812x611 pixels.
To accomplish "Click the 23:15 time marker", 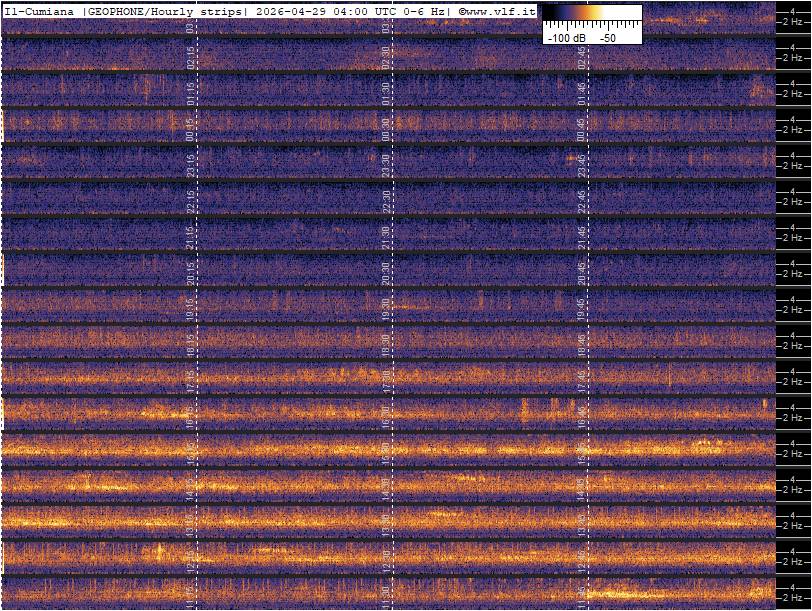I will (191, 165).
